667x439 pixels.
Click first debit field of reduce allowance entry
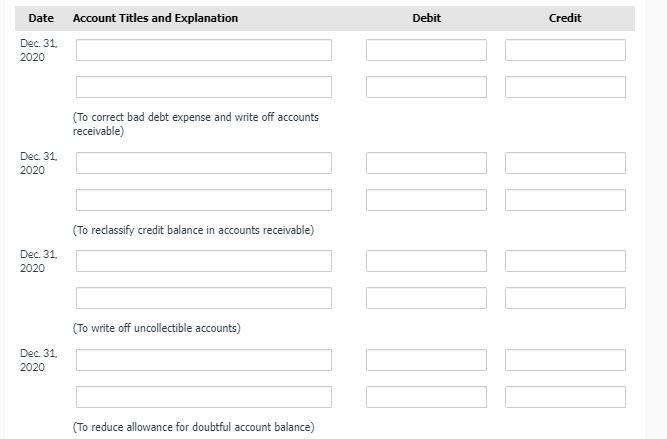click(x=426, y=360)
